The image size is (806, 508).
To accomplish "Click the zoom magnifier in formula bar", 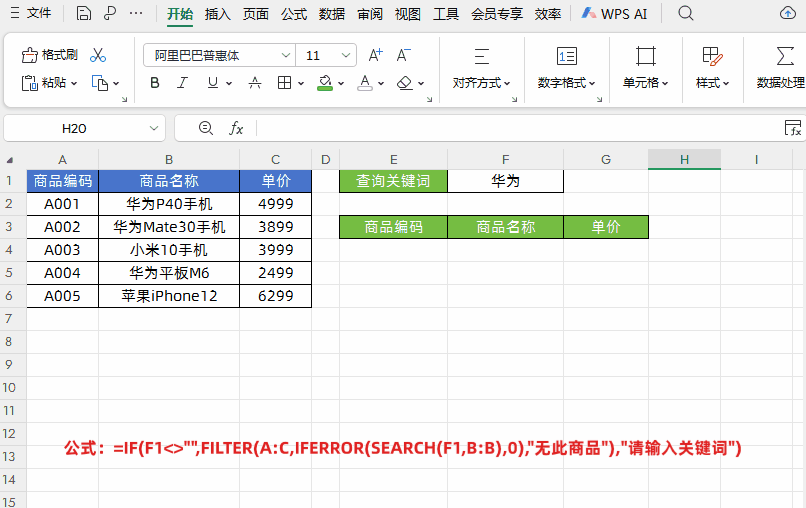I will coord(206,128).
